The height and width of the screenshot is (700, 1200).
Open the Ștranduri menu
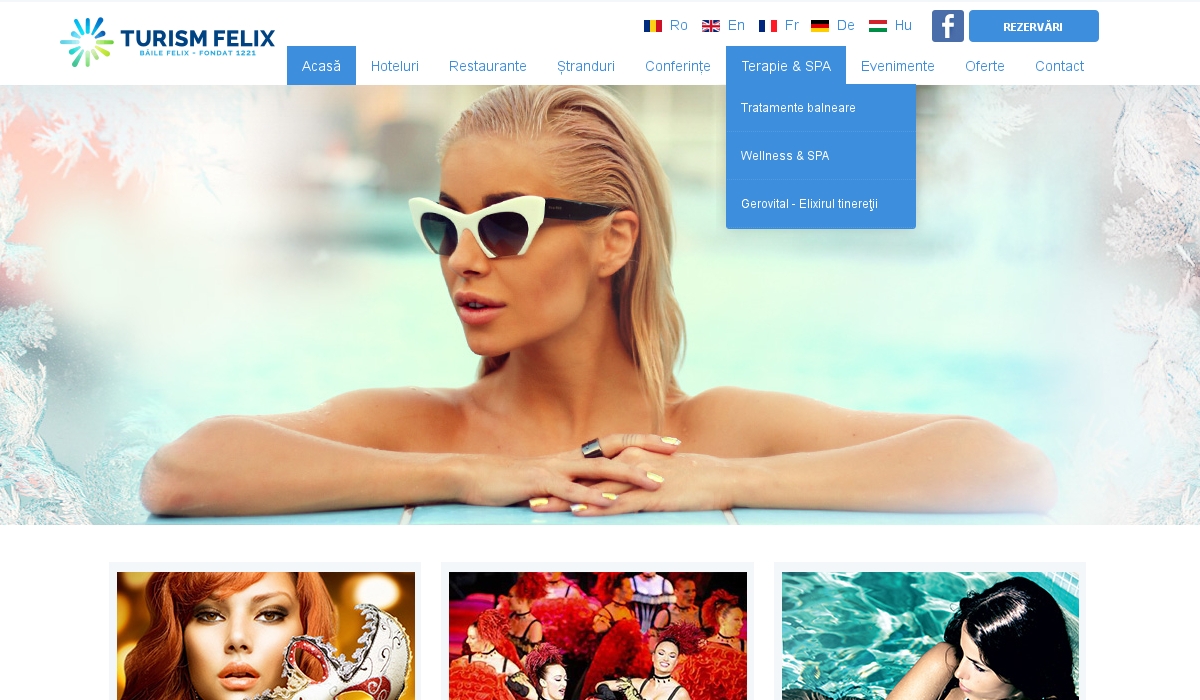(x=586, y=66)
